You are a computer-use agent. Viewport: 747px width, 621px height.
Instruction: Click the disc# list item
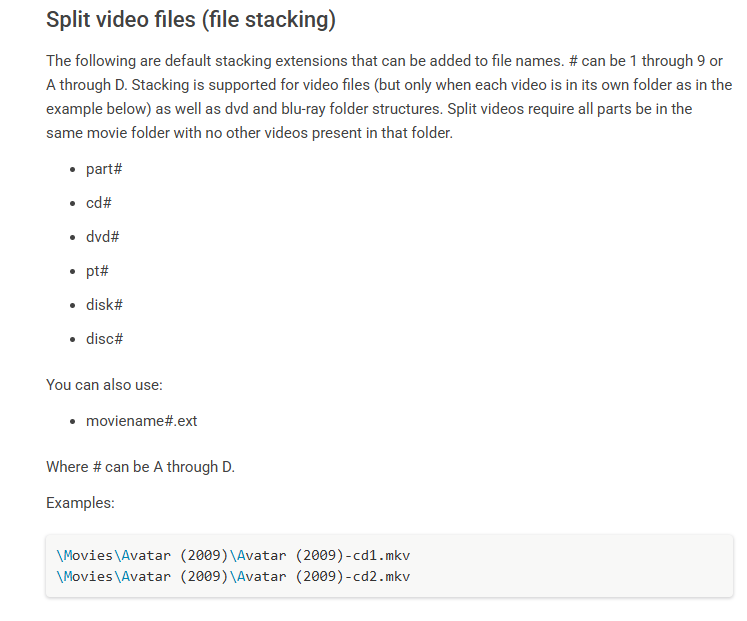pyautogui.click(x=104, y=339)
